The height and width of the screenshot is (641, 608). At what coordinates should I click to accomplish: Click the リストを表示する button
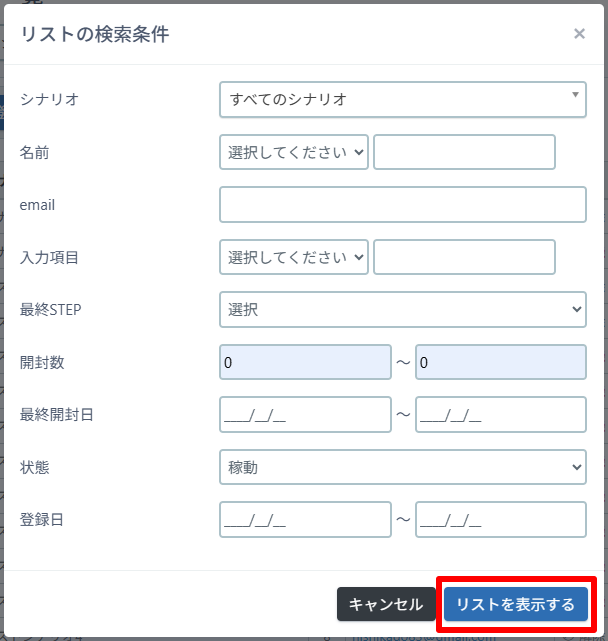pyautogui.click(x=515, y=604)
